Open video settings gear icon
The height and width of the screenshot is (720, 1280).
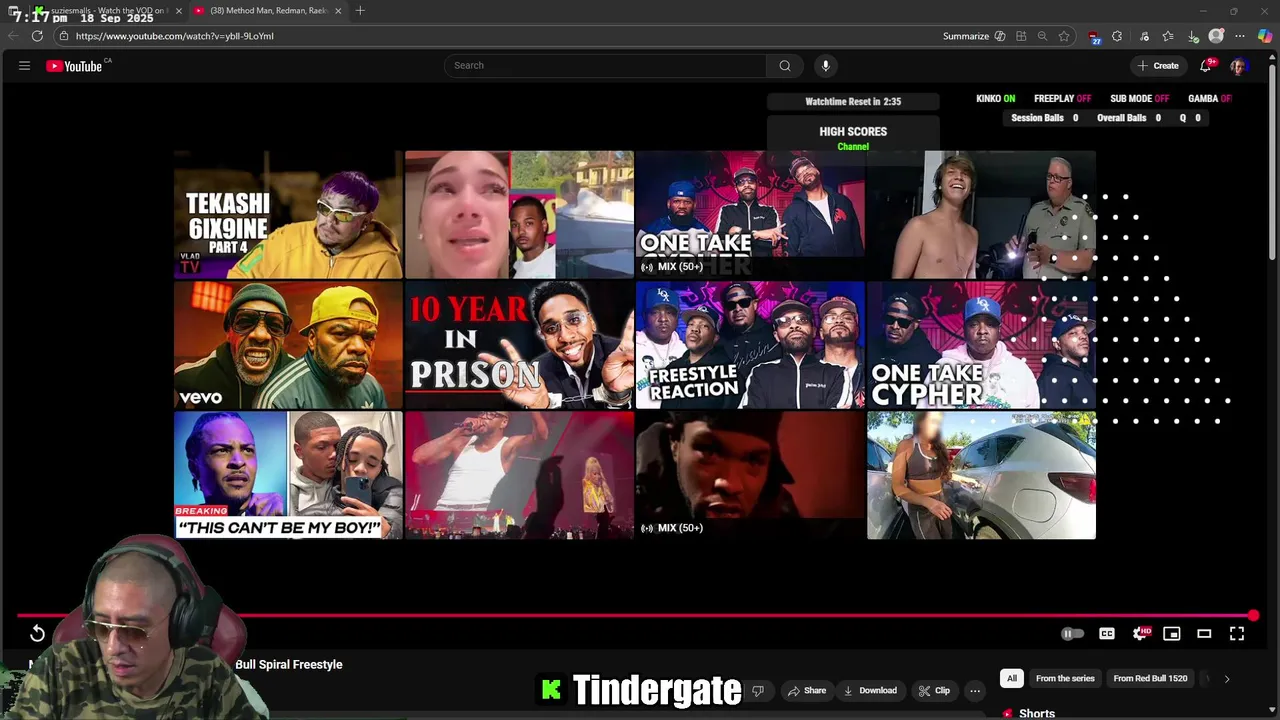(1140, 633)
